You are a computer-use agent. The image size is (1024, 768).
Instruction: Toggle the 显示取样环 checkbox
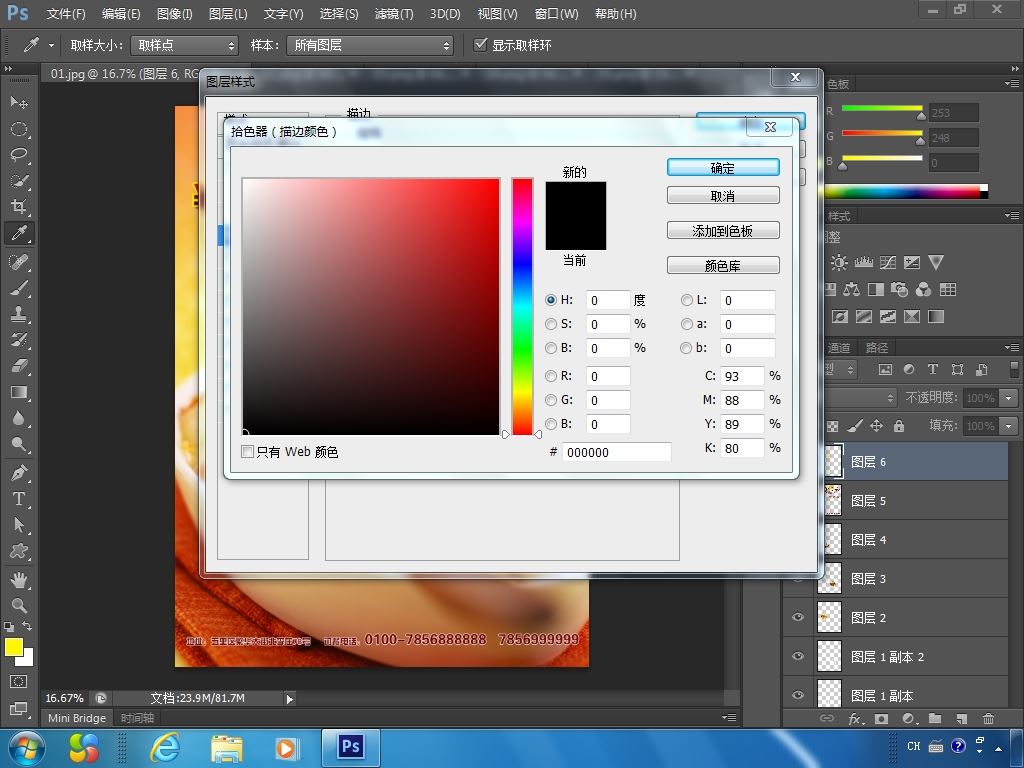(481, 45)
